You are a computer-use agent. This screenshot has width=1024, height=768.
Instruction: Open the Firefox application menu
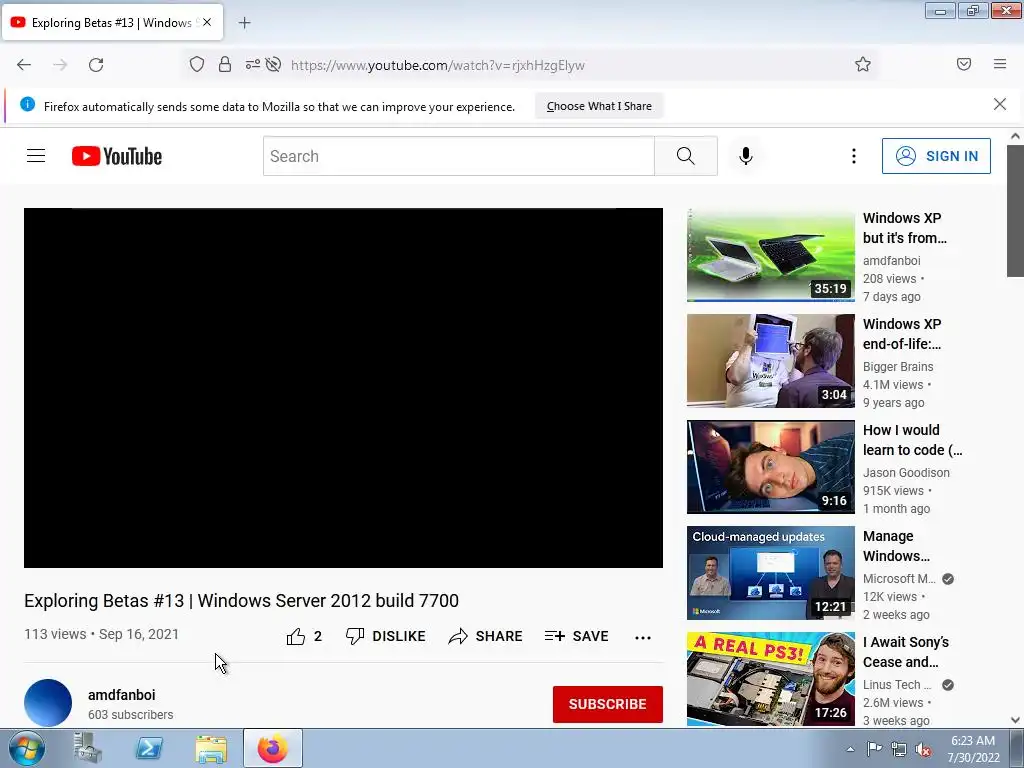click(x=1000, y=64)
